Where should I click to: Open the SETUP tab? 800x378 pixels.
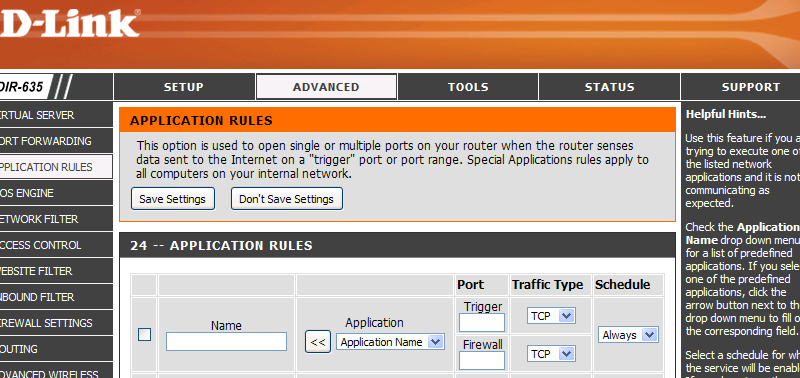pos(184,87)
